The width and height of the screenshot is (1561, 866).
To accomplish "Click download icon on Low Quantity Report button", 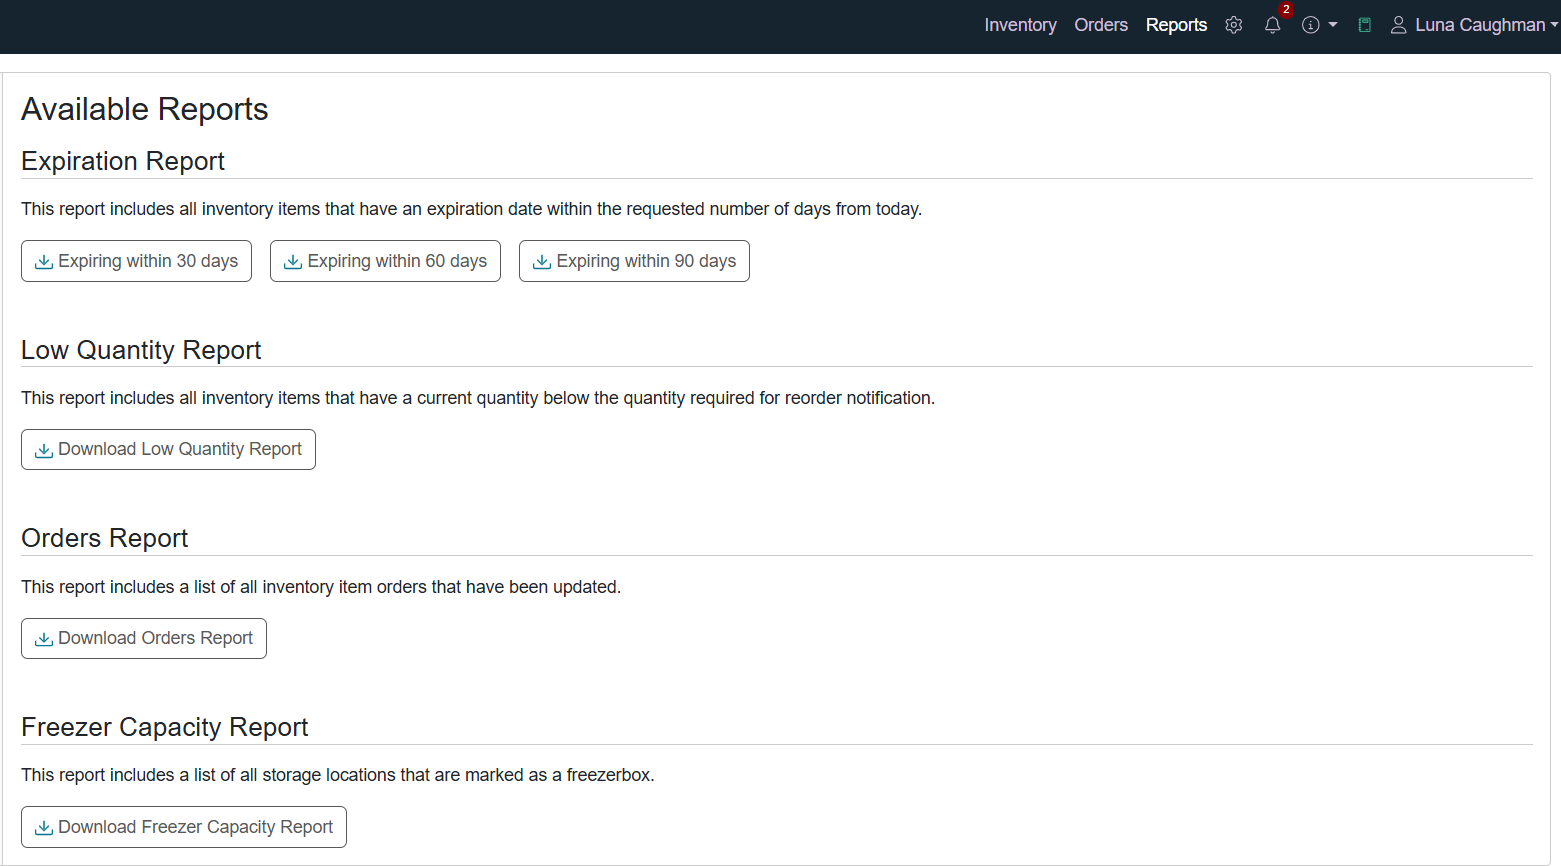I will 44,451.
